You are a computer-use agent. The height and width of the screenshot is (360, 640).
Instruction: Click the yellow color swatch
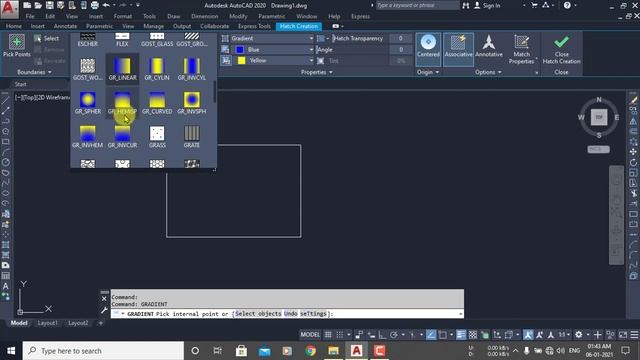click(x=241, y=60)
